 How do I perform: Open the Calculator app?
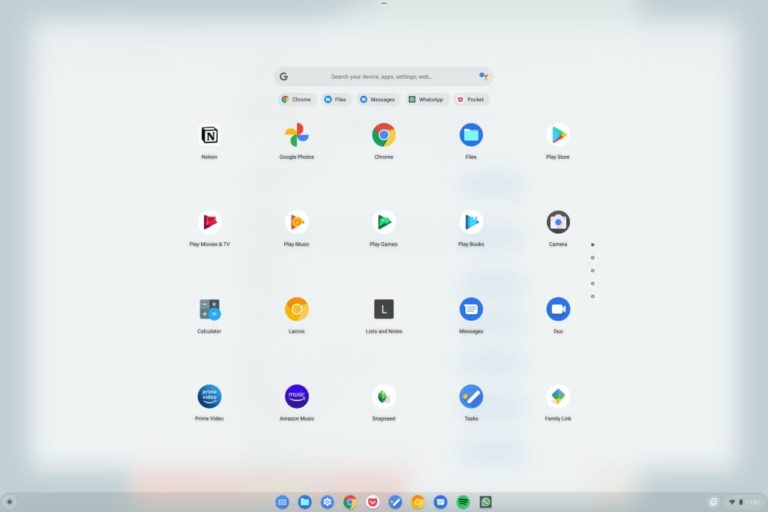pos(209,310)
